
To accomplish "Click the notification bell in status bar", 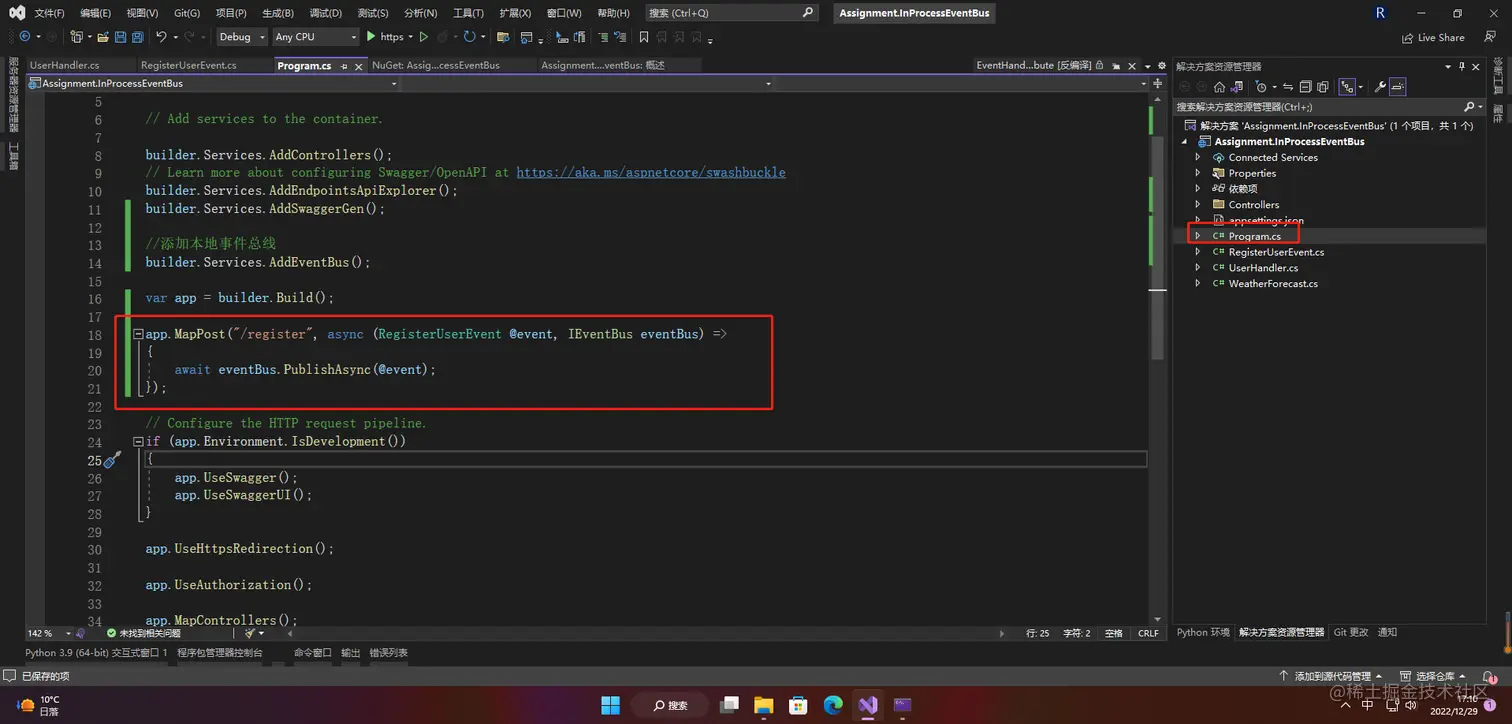I will tap(1490, 676).
